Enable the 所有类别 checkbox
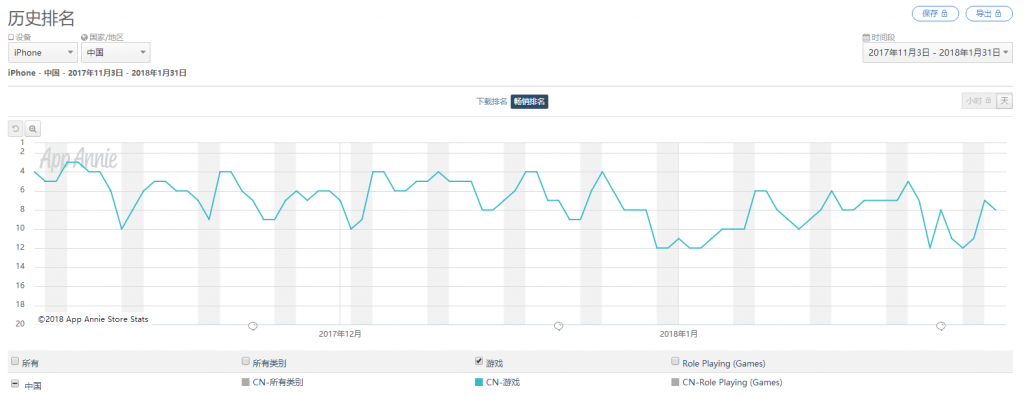 coord(246,360)
